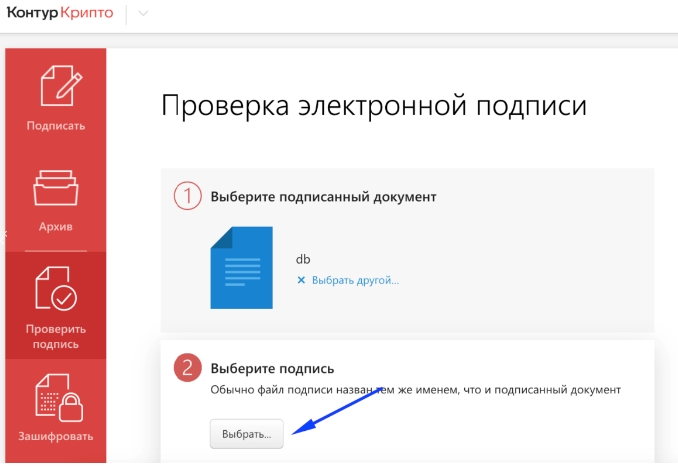
Task: Open the Подписать menu label
Action: click(56, 126)
